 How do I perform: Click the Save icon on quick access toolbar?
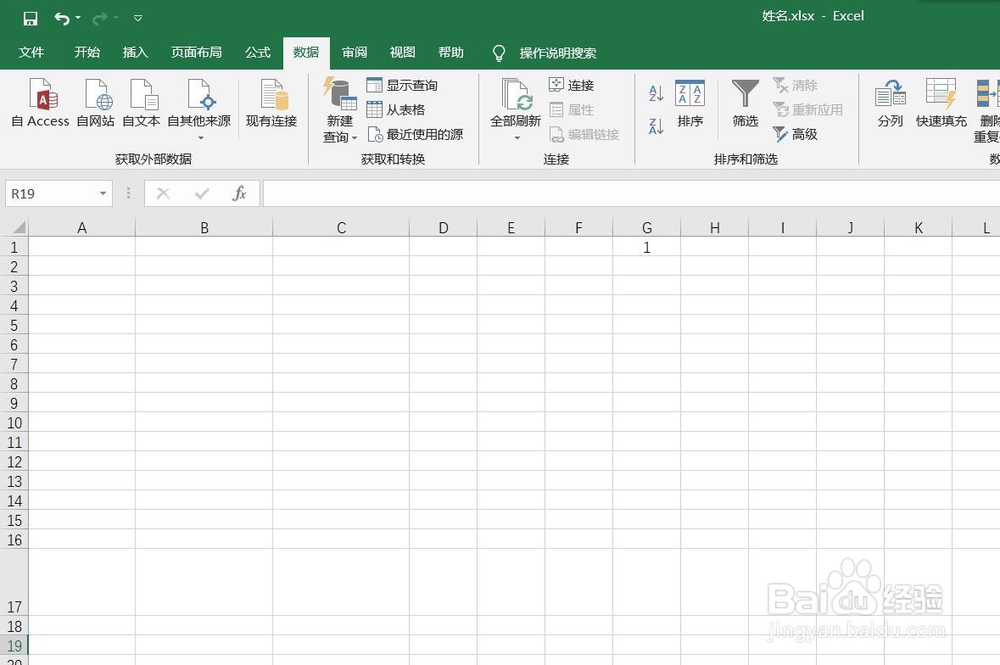point(29,16)
